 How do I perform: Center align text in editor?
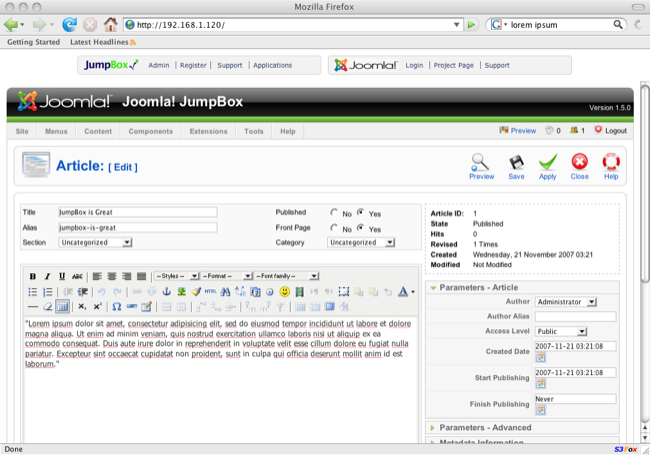112,276
